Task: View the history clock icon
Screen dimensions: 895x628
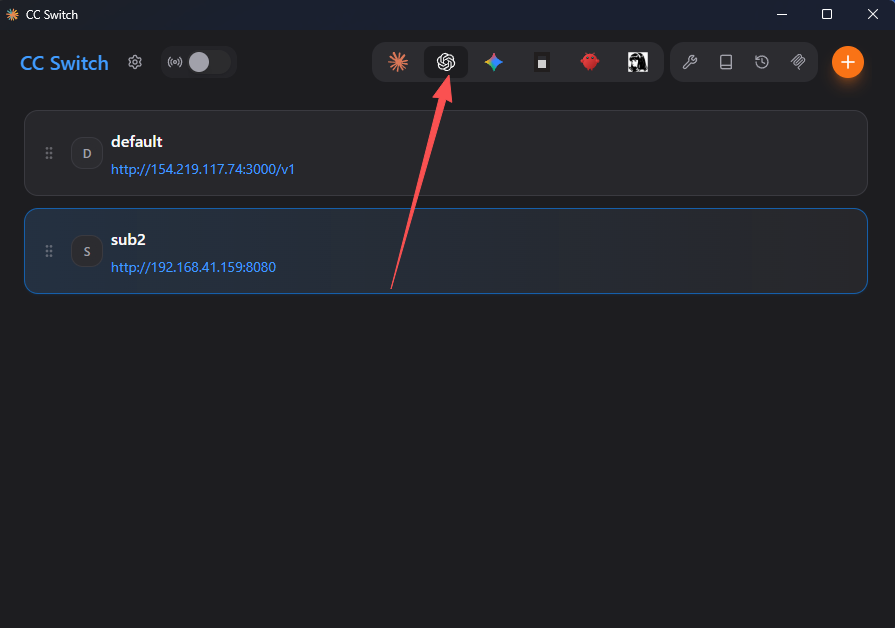Action: pyautogui.click(x=761, y=62)
